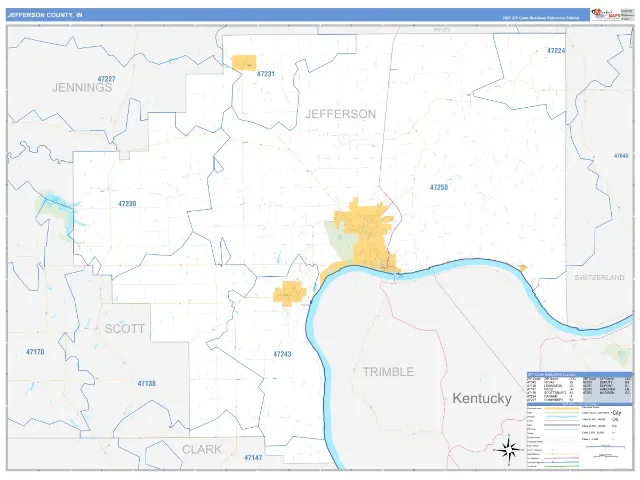
Task: Click the compass rose icon
Action: coord(509,450)
